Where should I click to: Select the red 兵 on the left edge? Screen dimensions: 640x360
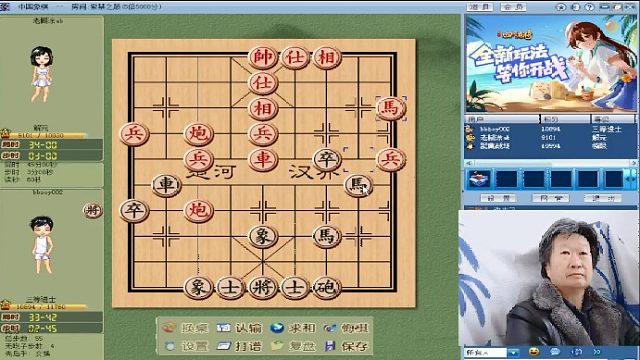coord(134,134)
